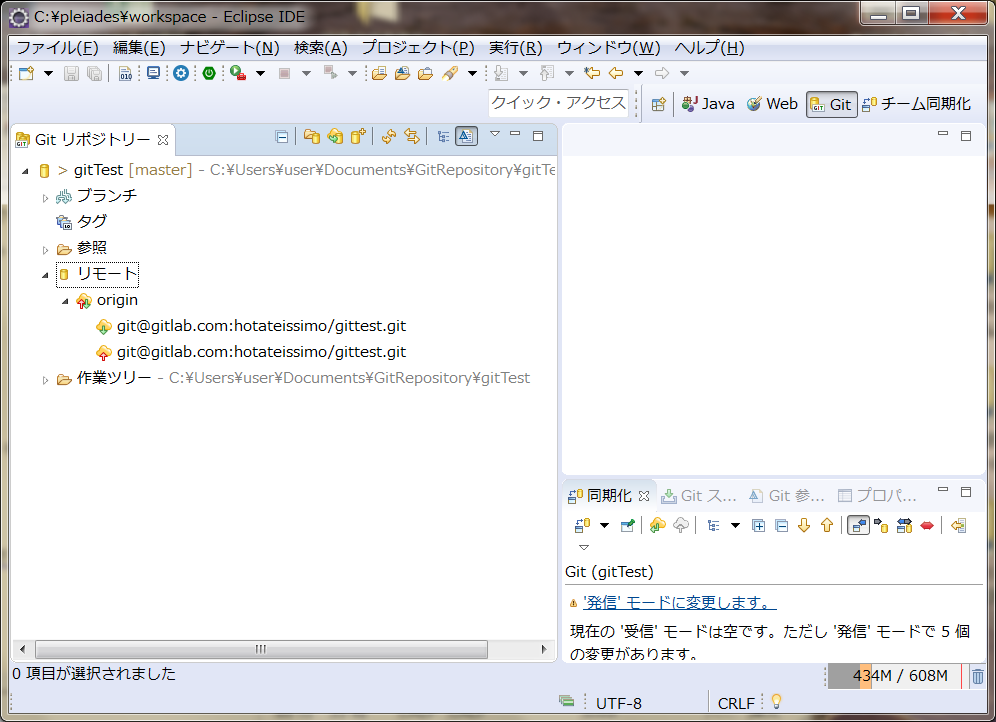This screenshot has height=722, width=996.
Task: Expand the 作業ツリー node
Action: 45,380
